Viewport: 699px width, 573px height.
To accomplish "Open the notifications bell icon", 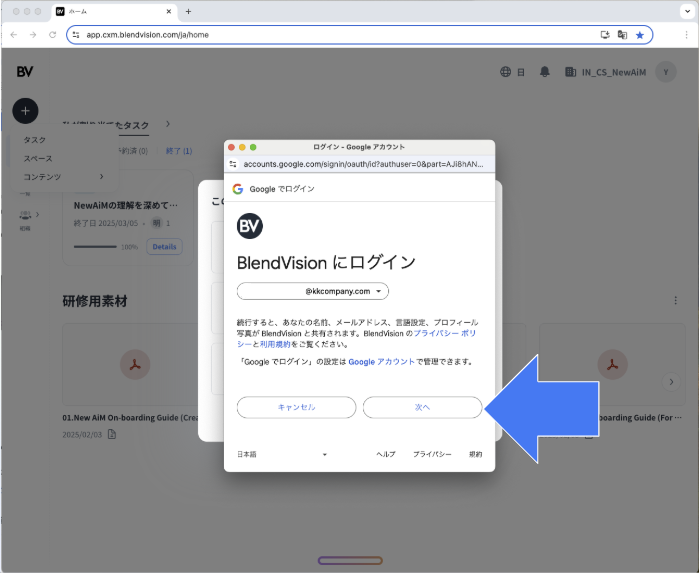I will (x=545, y=72).
